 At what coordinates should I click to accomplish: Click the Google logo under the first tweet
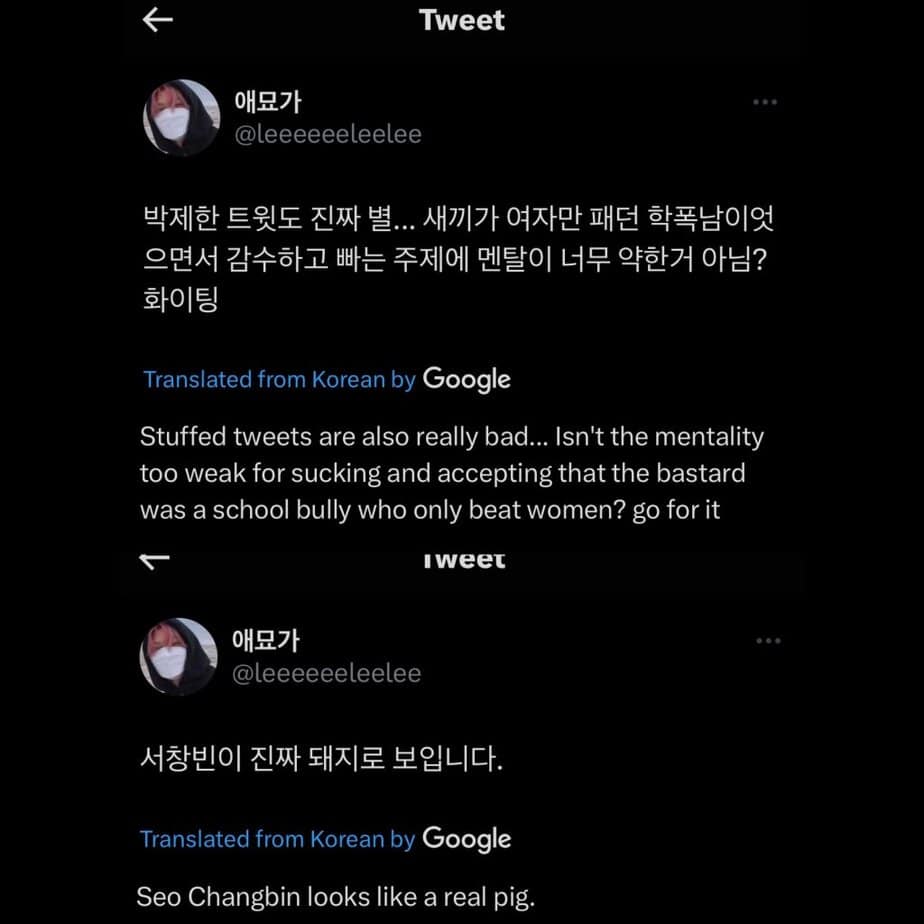[467, 379]
